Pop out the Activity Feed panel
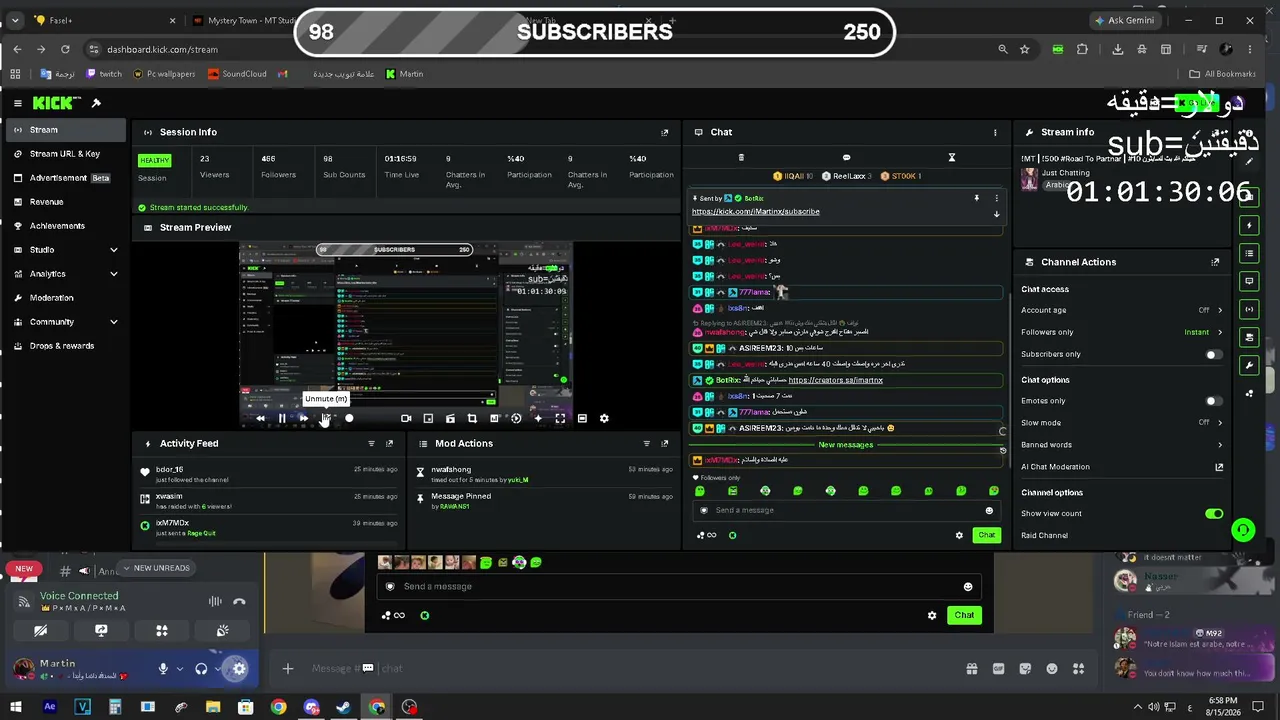 390,444
